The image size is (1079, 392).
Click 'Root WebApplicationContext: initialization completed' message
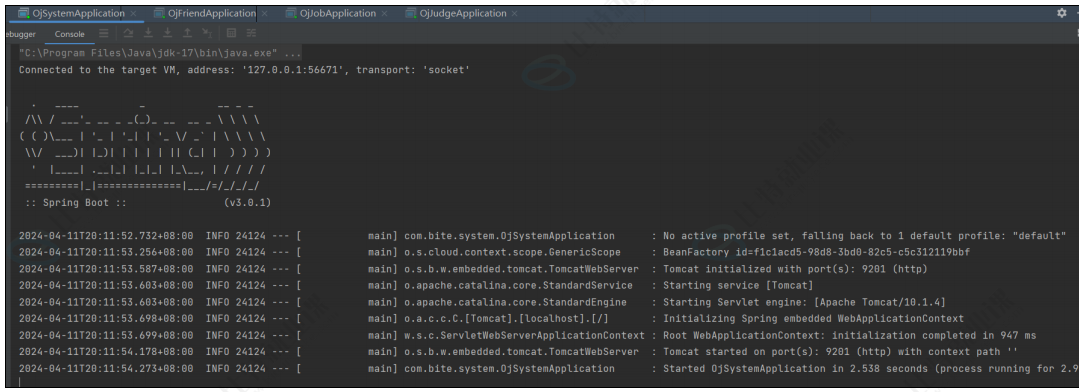pyautogui.click(x=849, y=335)
